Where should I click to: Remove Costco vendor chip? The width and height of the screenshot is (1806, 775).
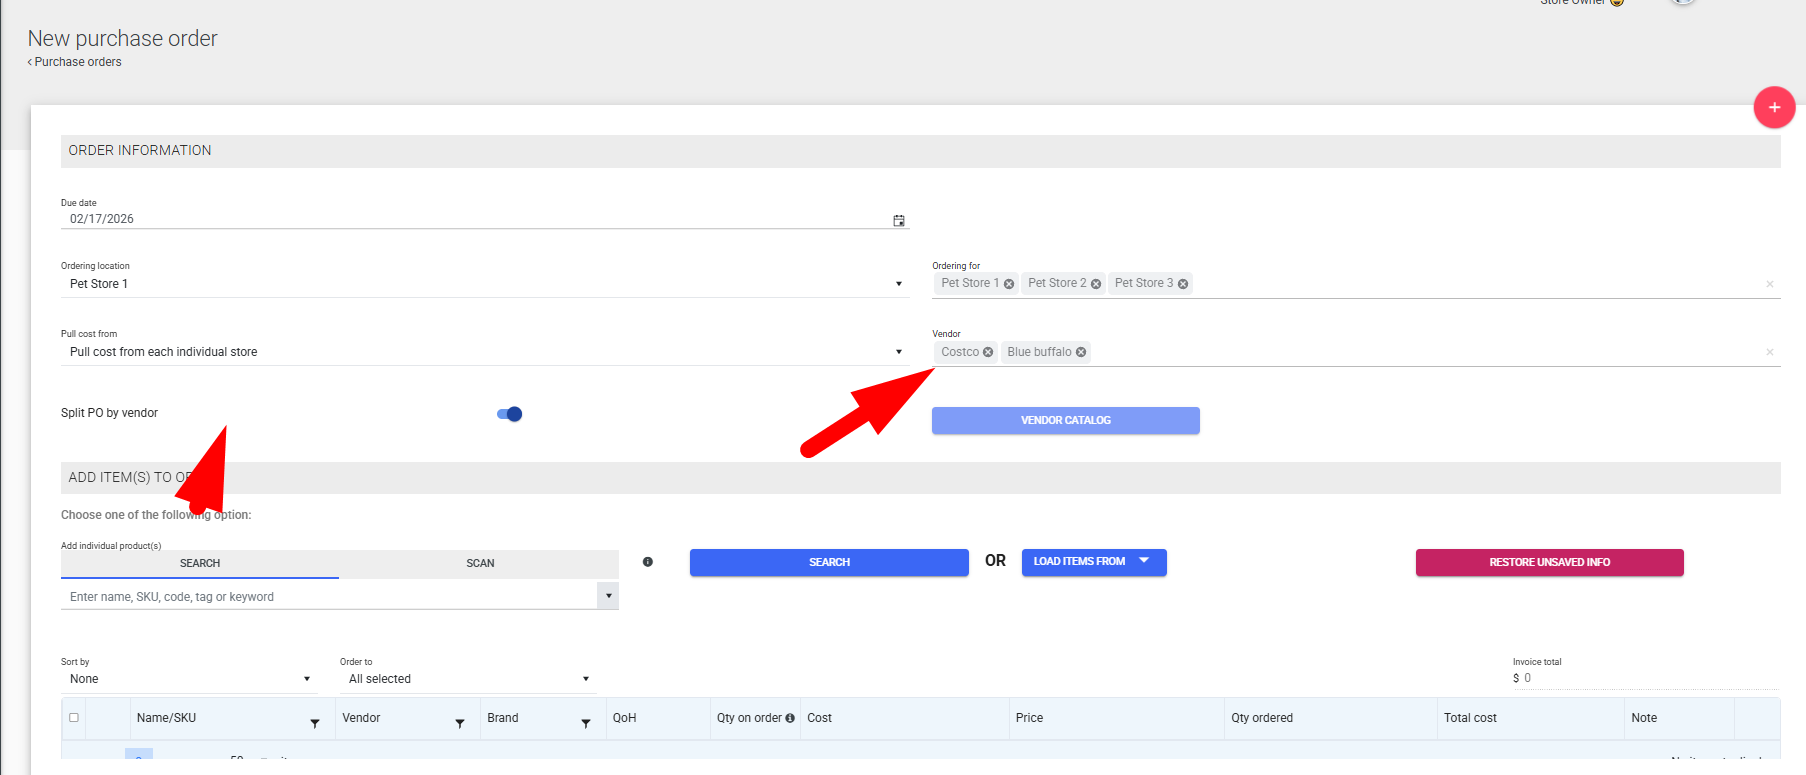click(x=988, y=352)
